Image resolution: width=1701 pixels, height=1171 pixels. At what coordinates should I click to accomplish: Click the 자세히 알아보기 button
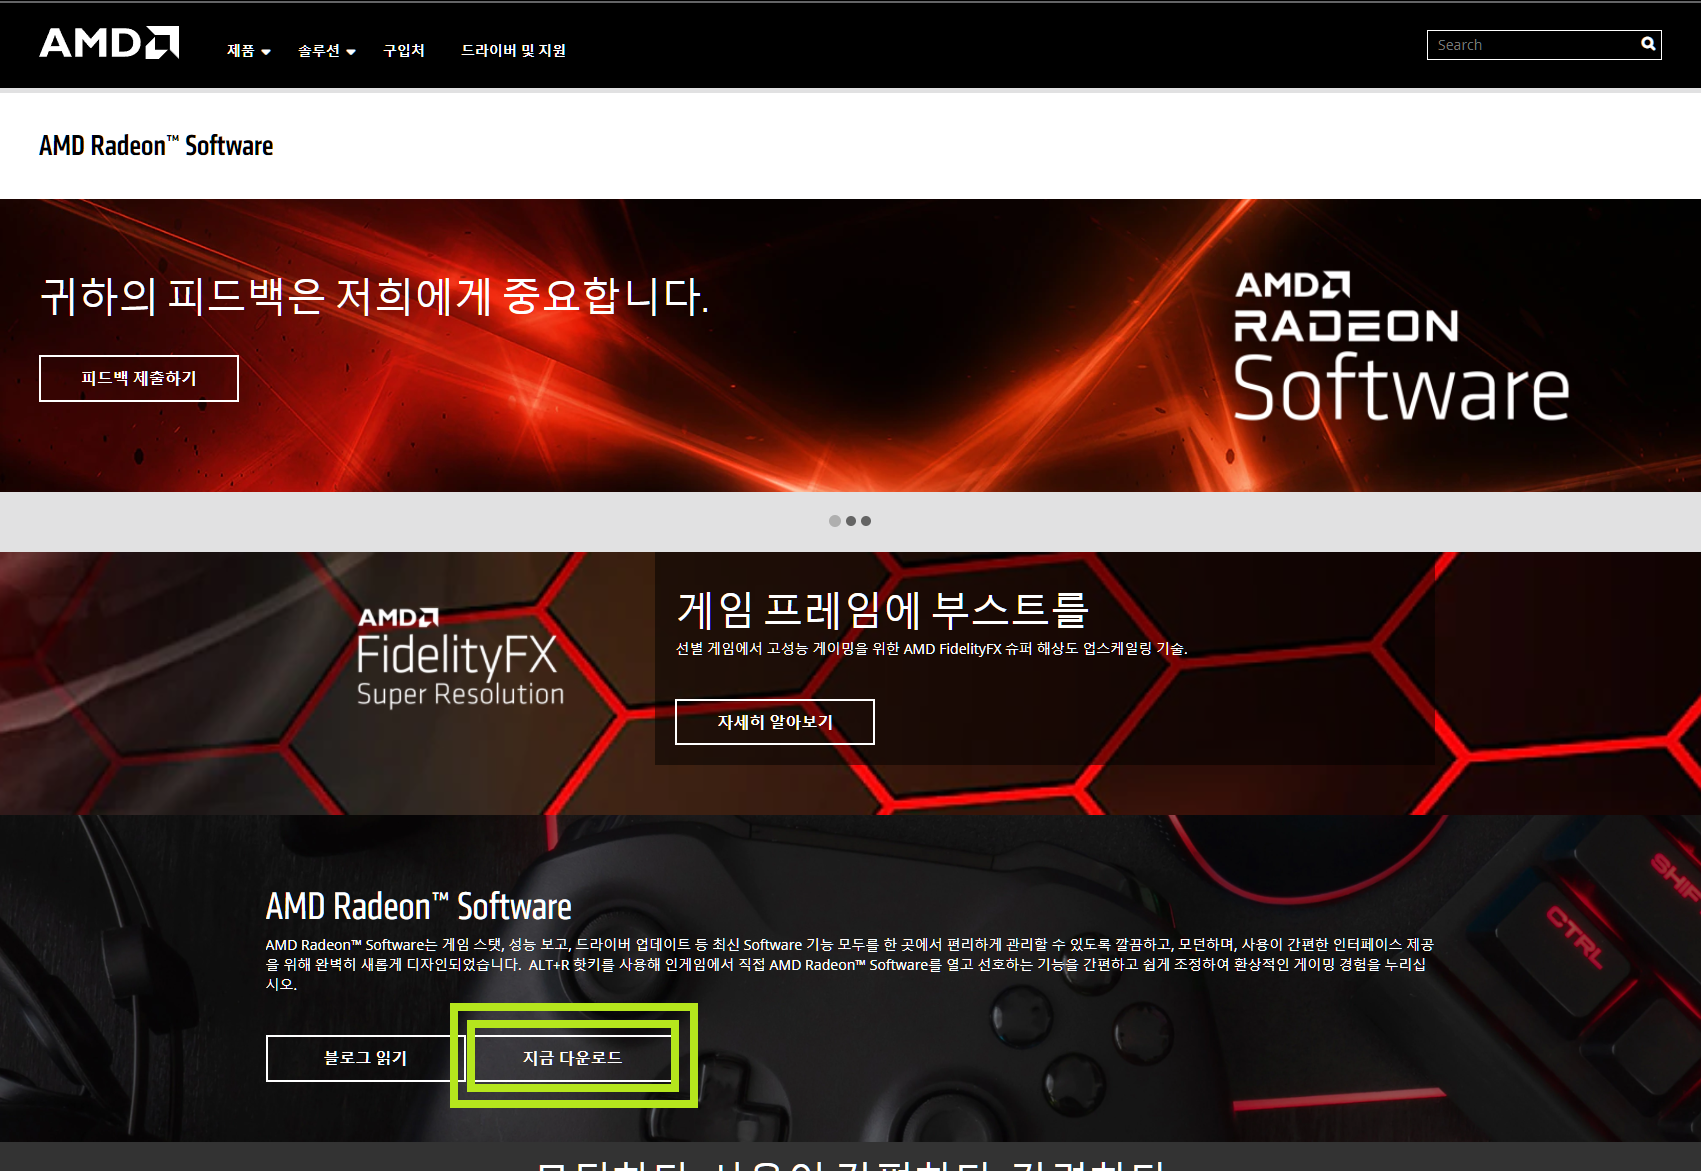pyautogui.click(x=775, y=722)
